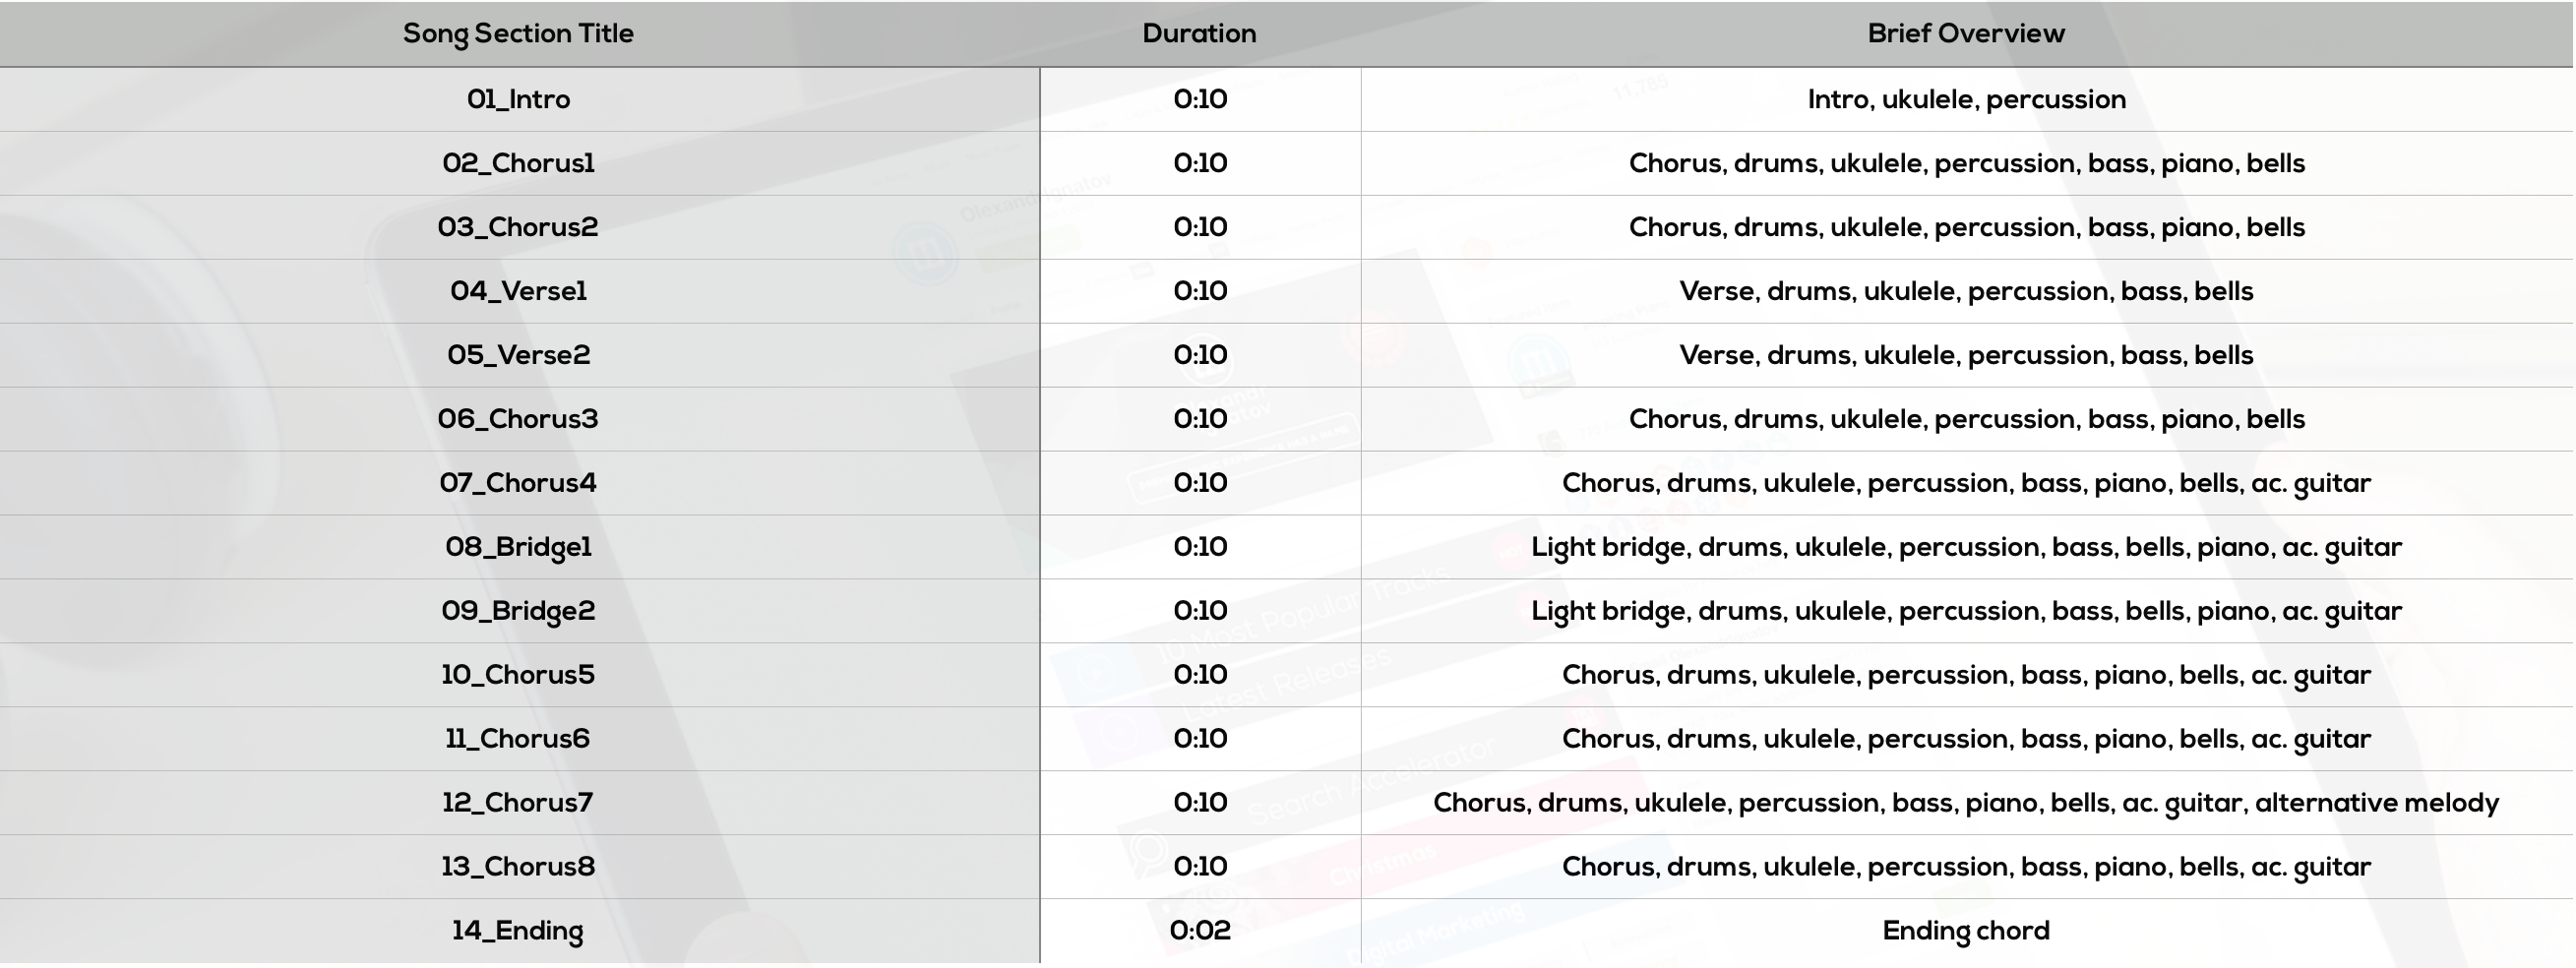2576x968 pixels.
Task: Click the 0:10 duration in the 04_Verse1 row
Action: pos(1200,291)
